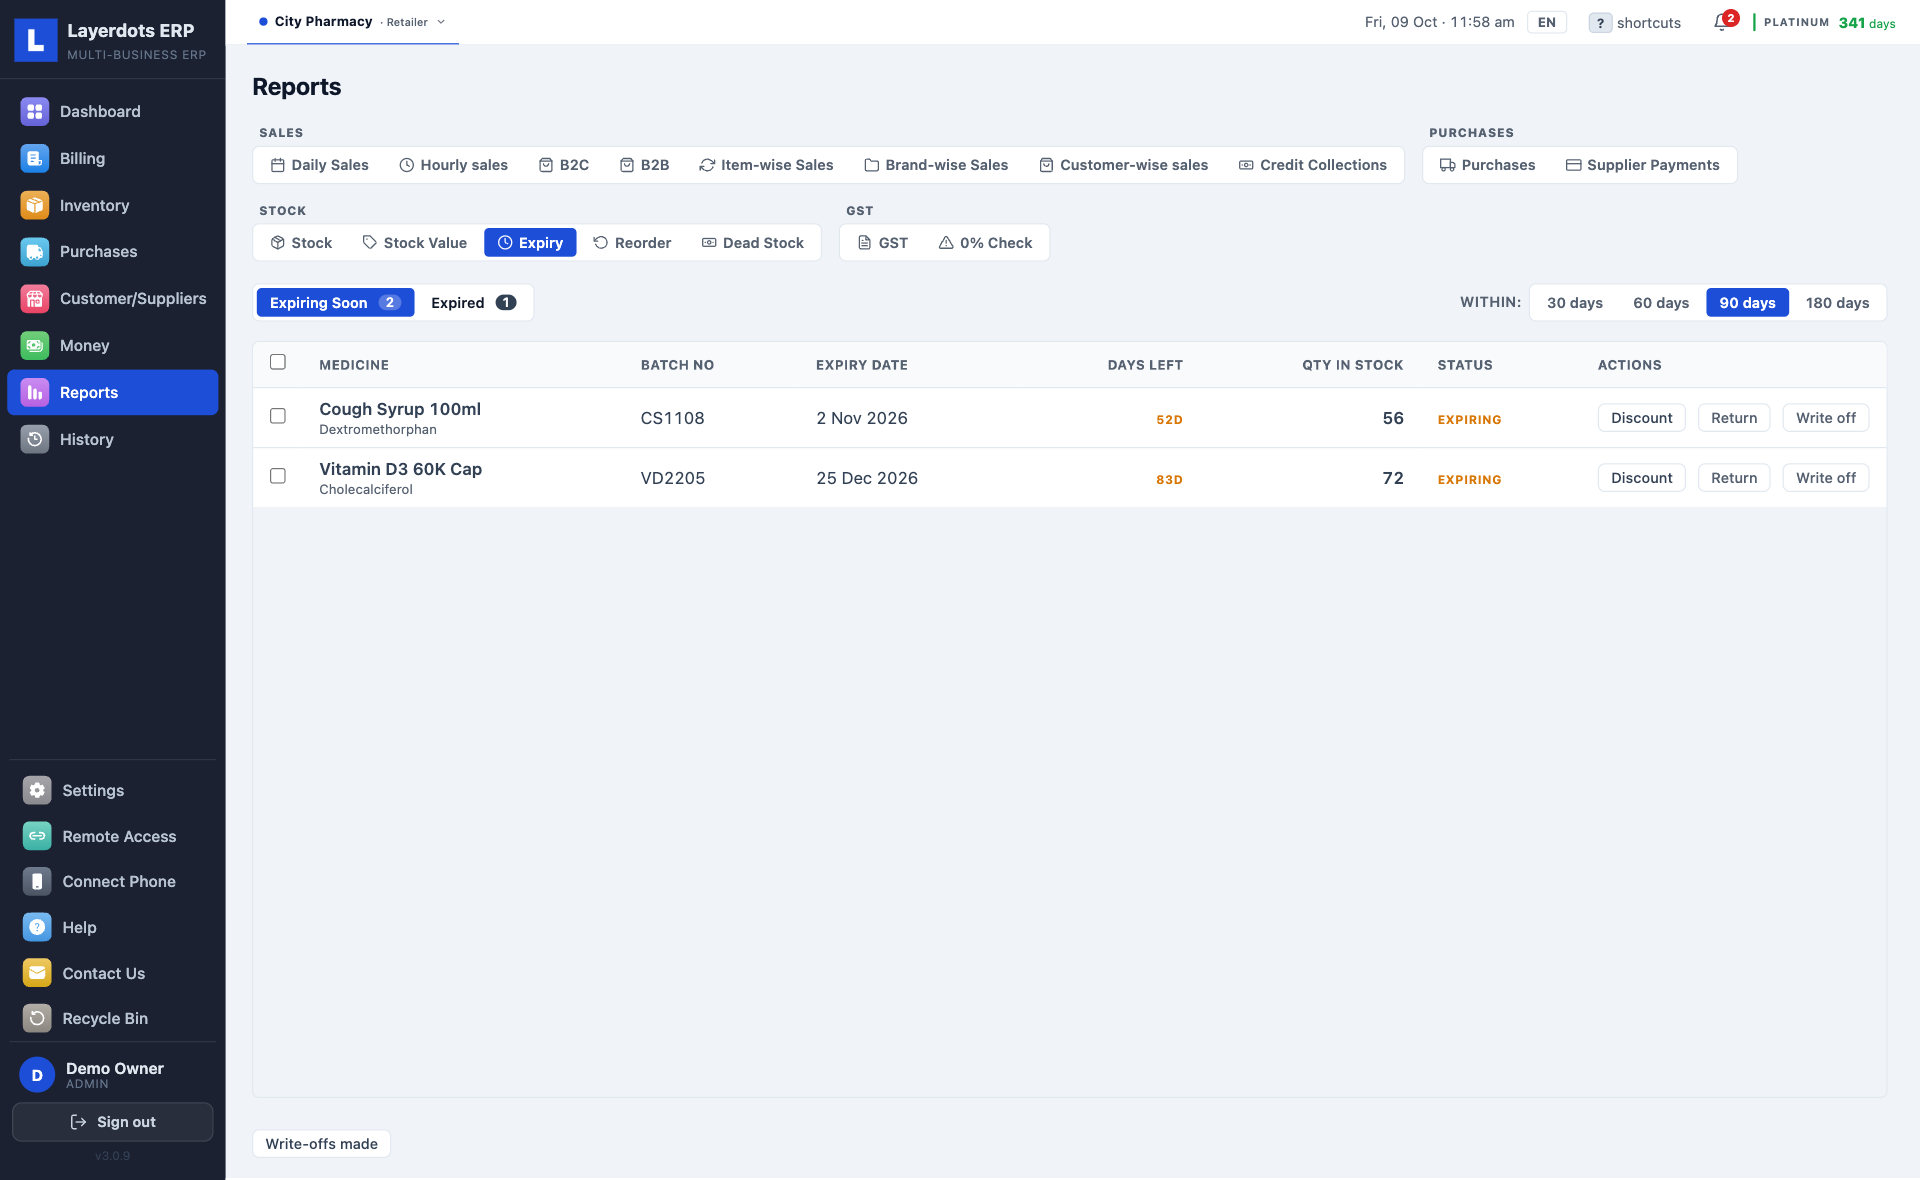Open the Help question icon in sidebar
The height and width of the screenshot is (1180, 1920).
pyautogui.click(x=37, y=927)
